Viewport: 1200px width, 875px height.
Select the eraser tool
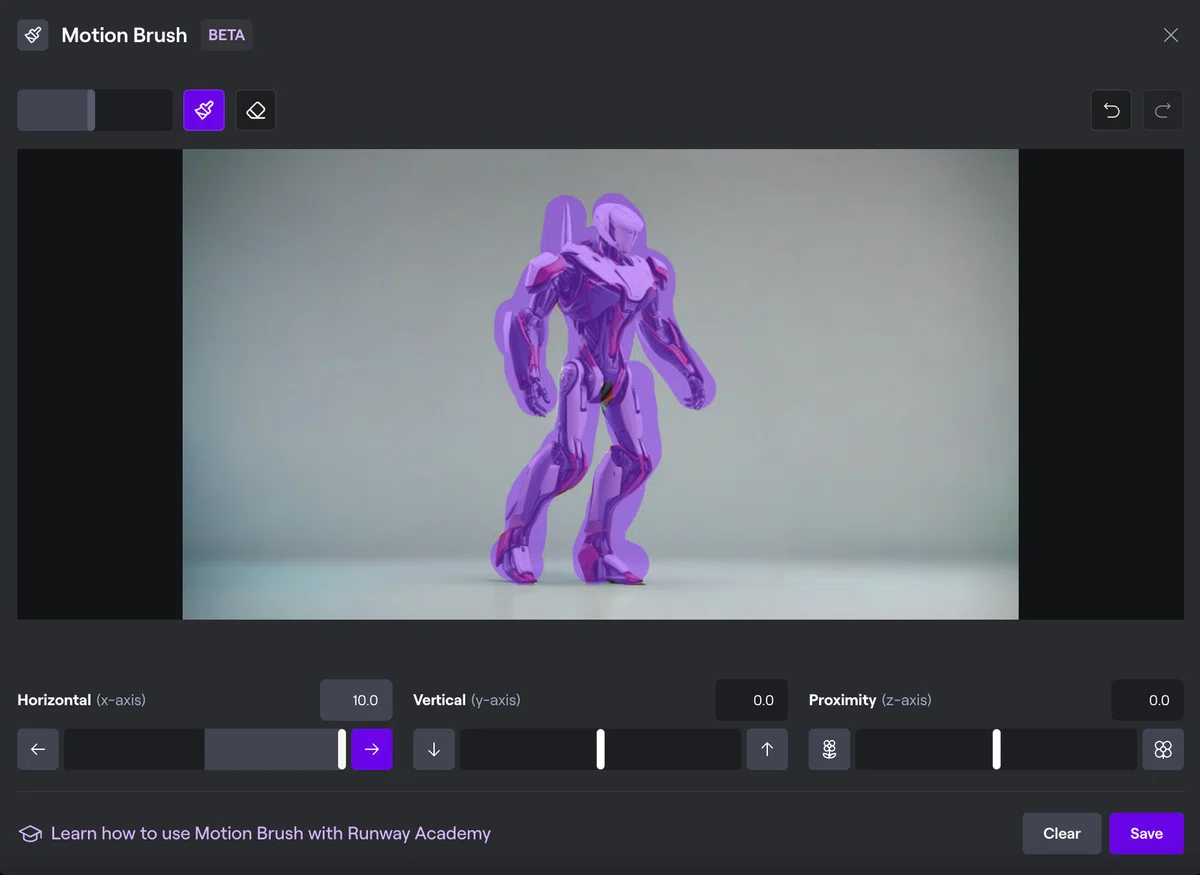click(x=256, y=110)
